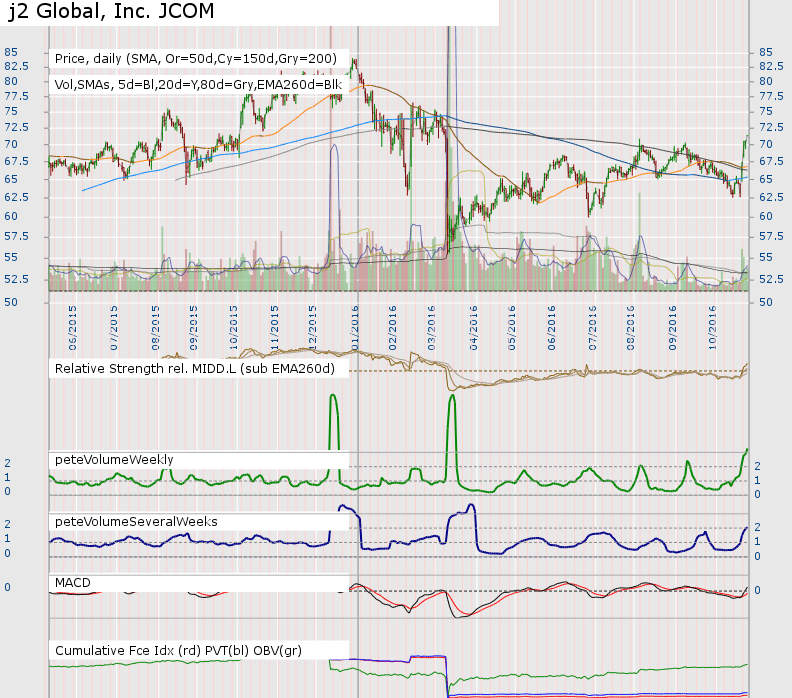Click the 50 value on left price axis
This screenshot has height=698, width=792.
tap(11, 303)
